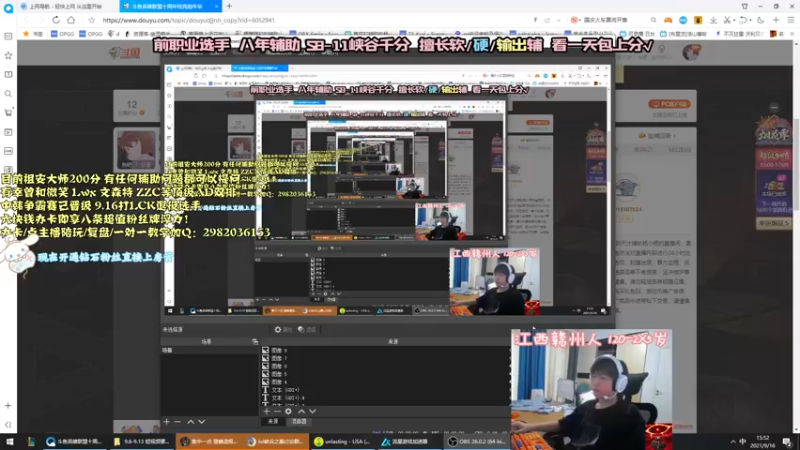Bookmark this page with the star icon

click(91, 20)
